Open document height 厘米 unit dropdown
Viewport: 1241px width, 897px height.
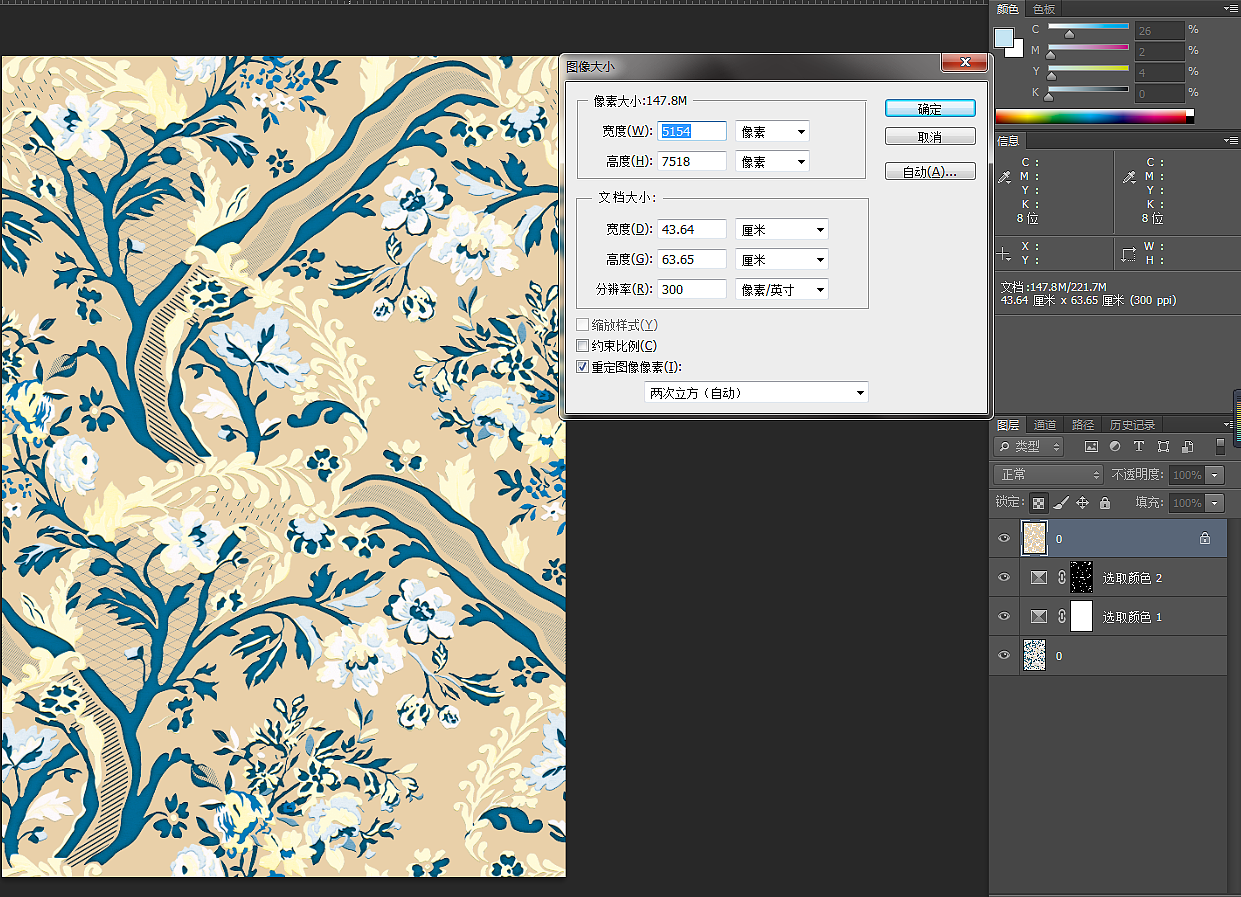click(x=782, y=259)
